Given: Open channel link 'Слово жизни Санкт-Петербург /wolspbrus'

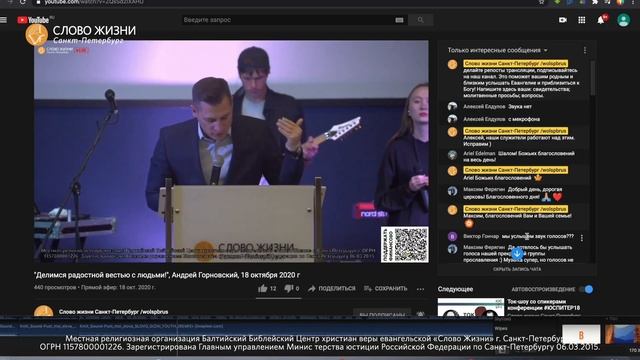Looking at the screenshot, I should pos(113,312).
